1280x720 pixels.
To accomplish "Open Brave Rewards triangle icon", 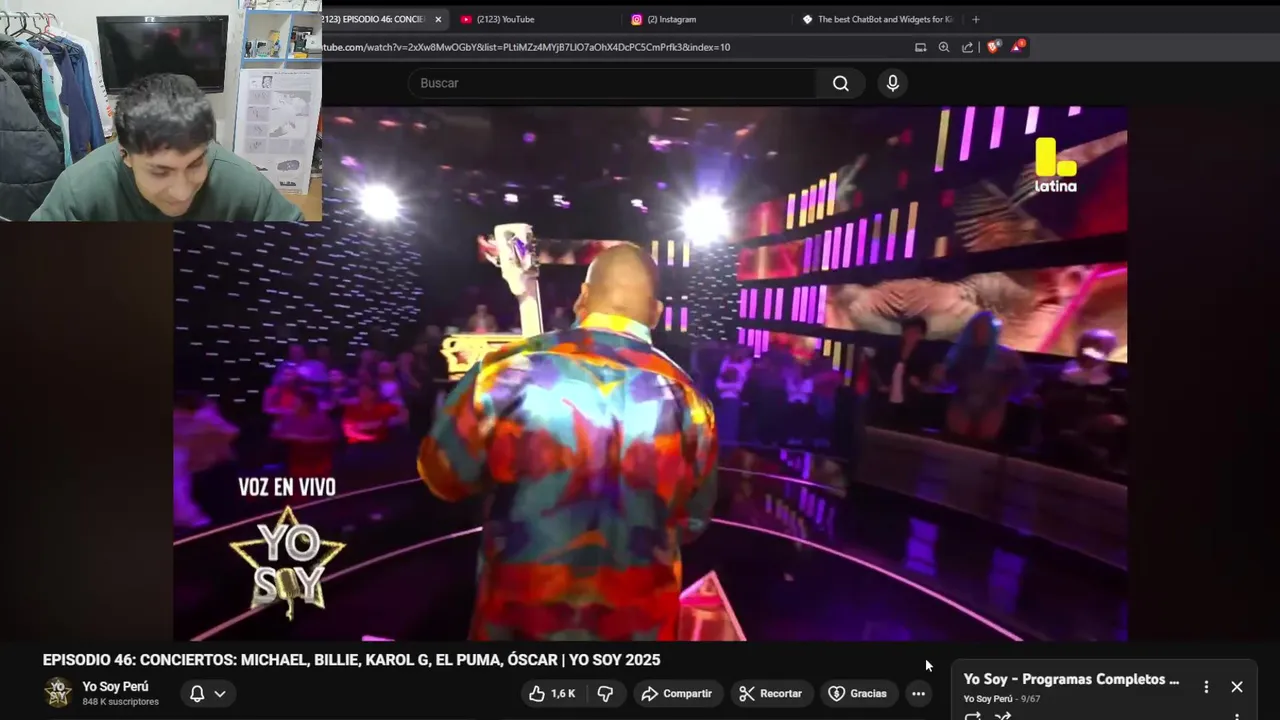I will tap(1017, 47).
